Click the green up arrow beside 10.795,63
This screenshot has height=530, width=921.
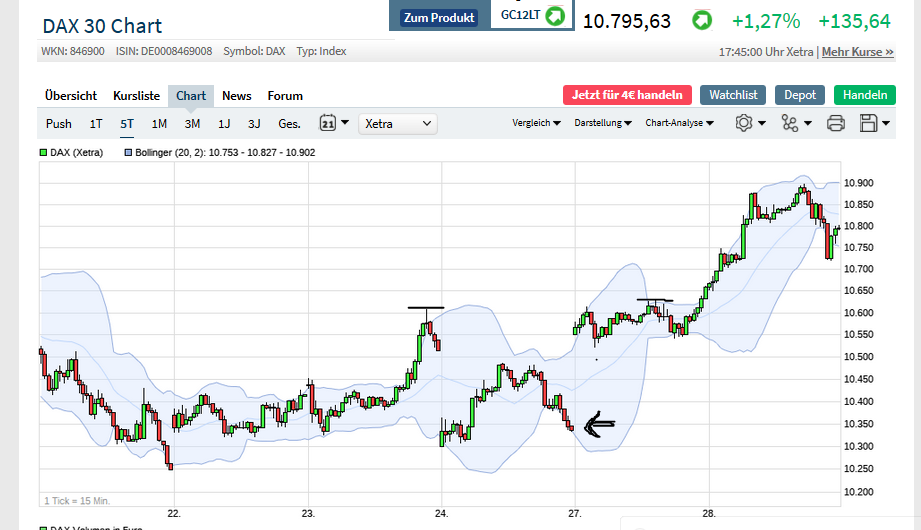pos(703,20)
